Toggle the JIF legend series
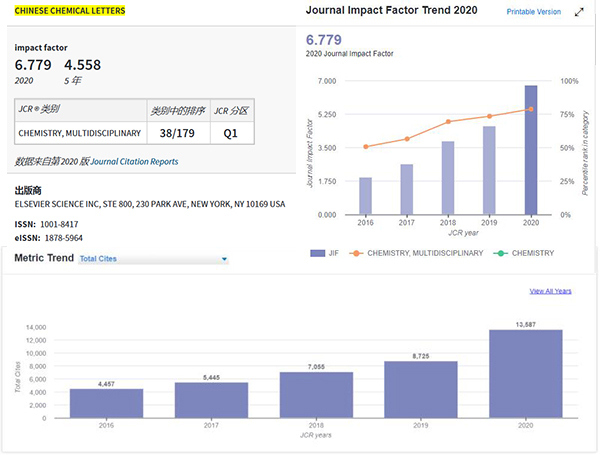The image size is (600, 455). (324, 253)
